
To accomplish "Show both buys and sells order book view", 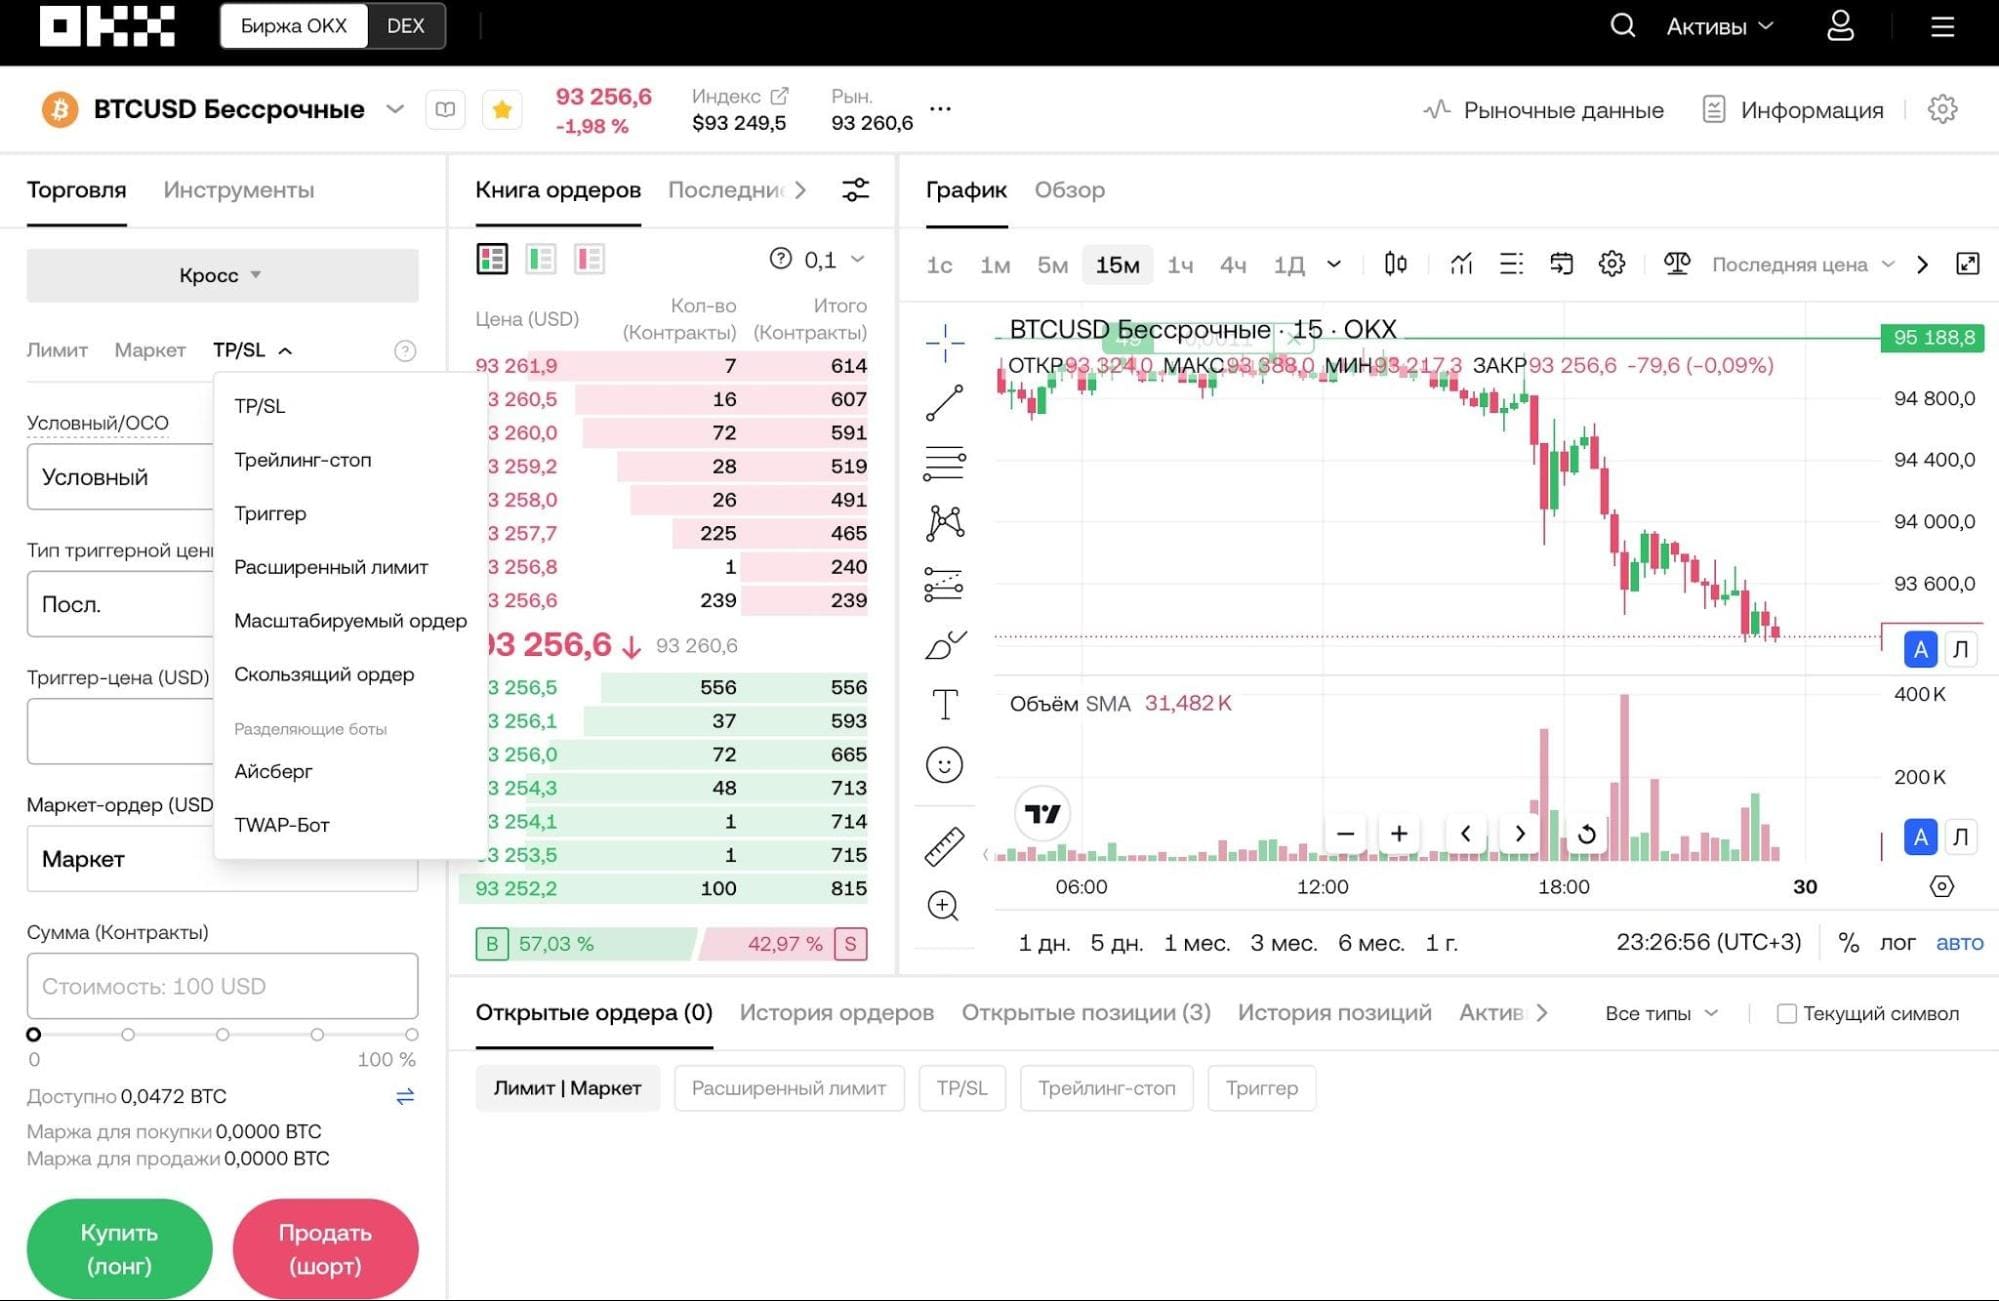I will 492,259.
